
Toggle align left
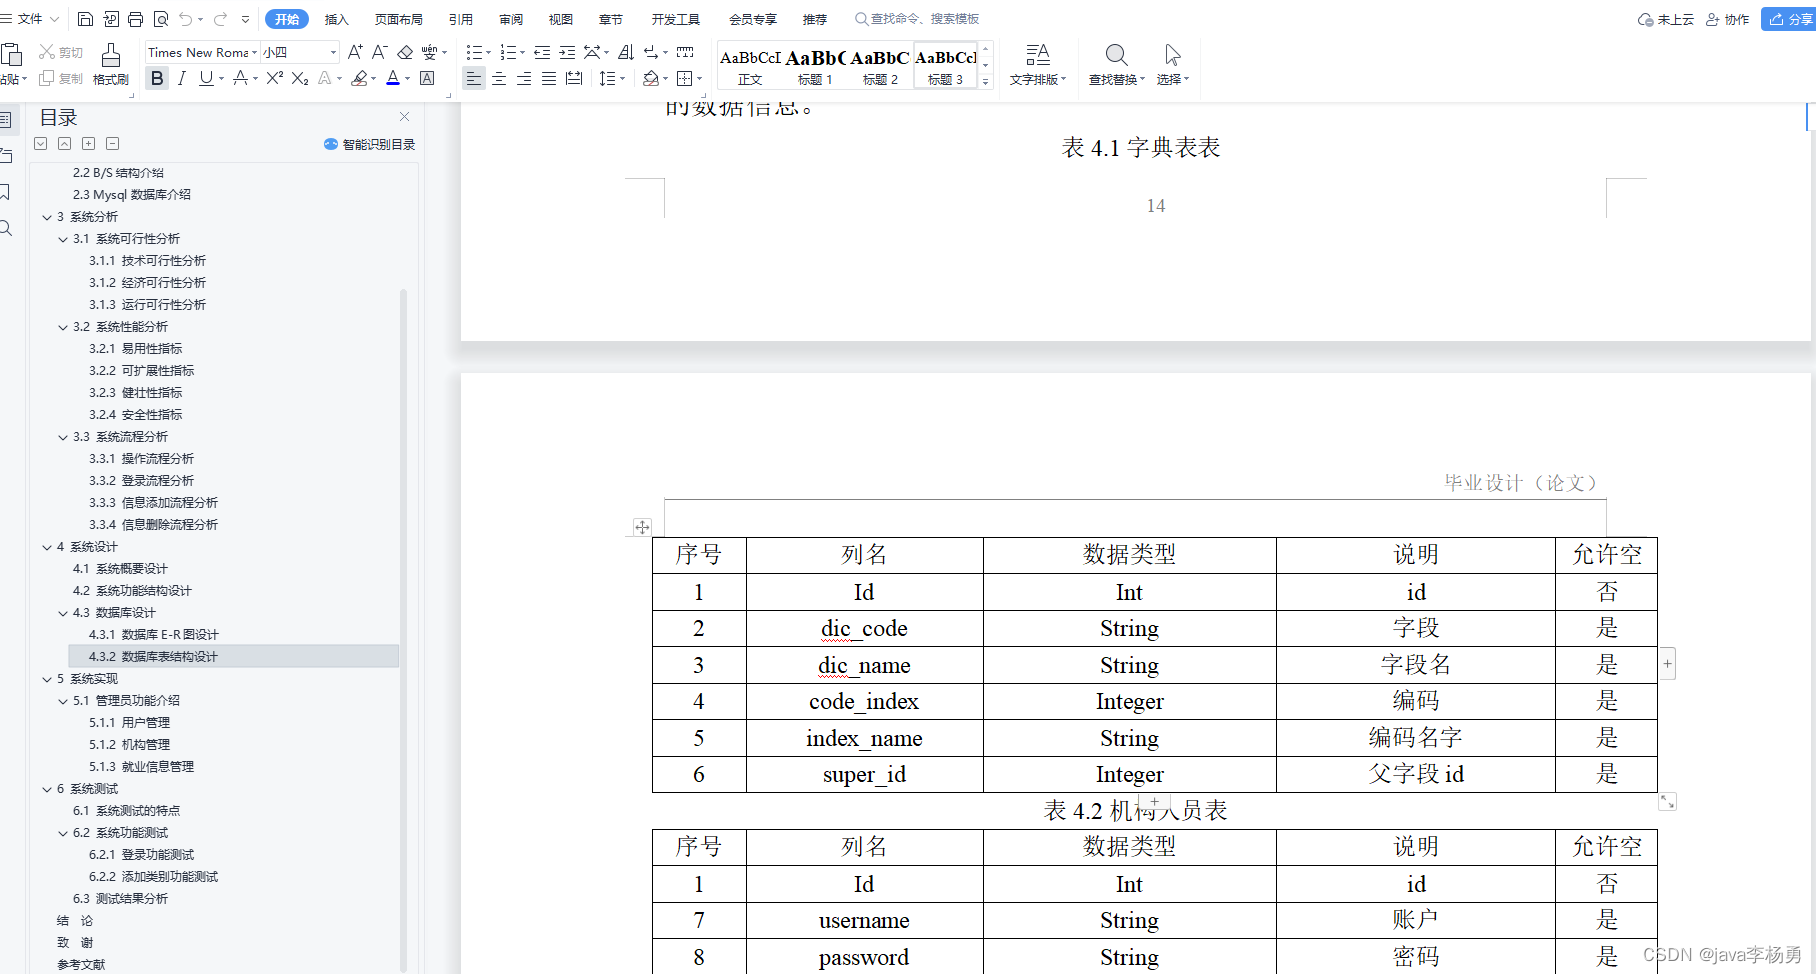point(474,78)
